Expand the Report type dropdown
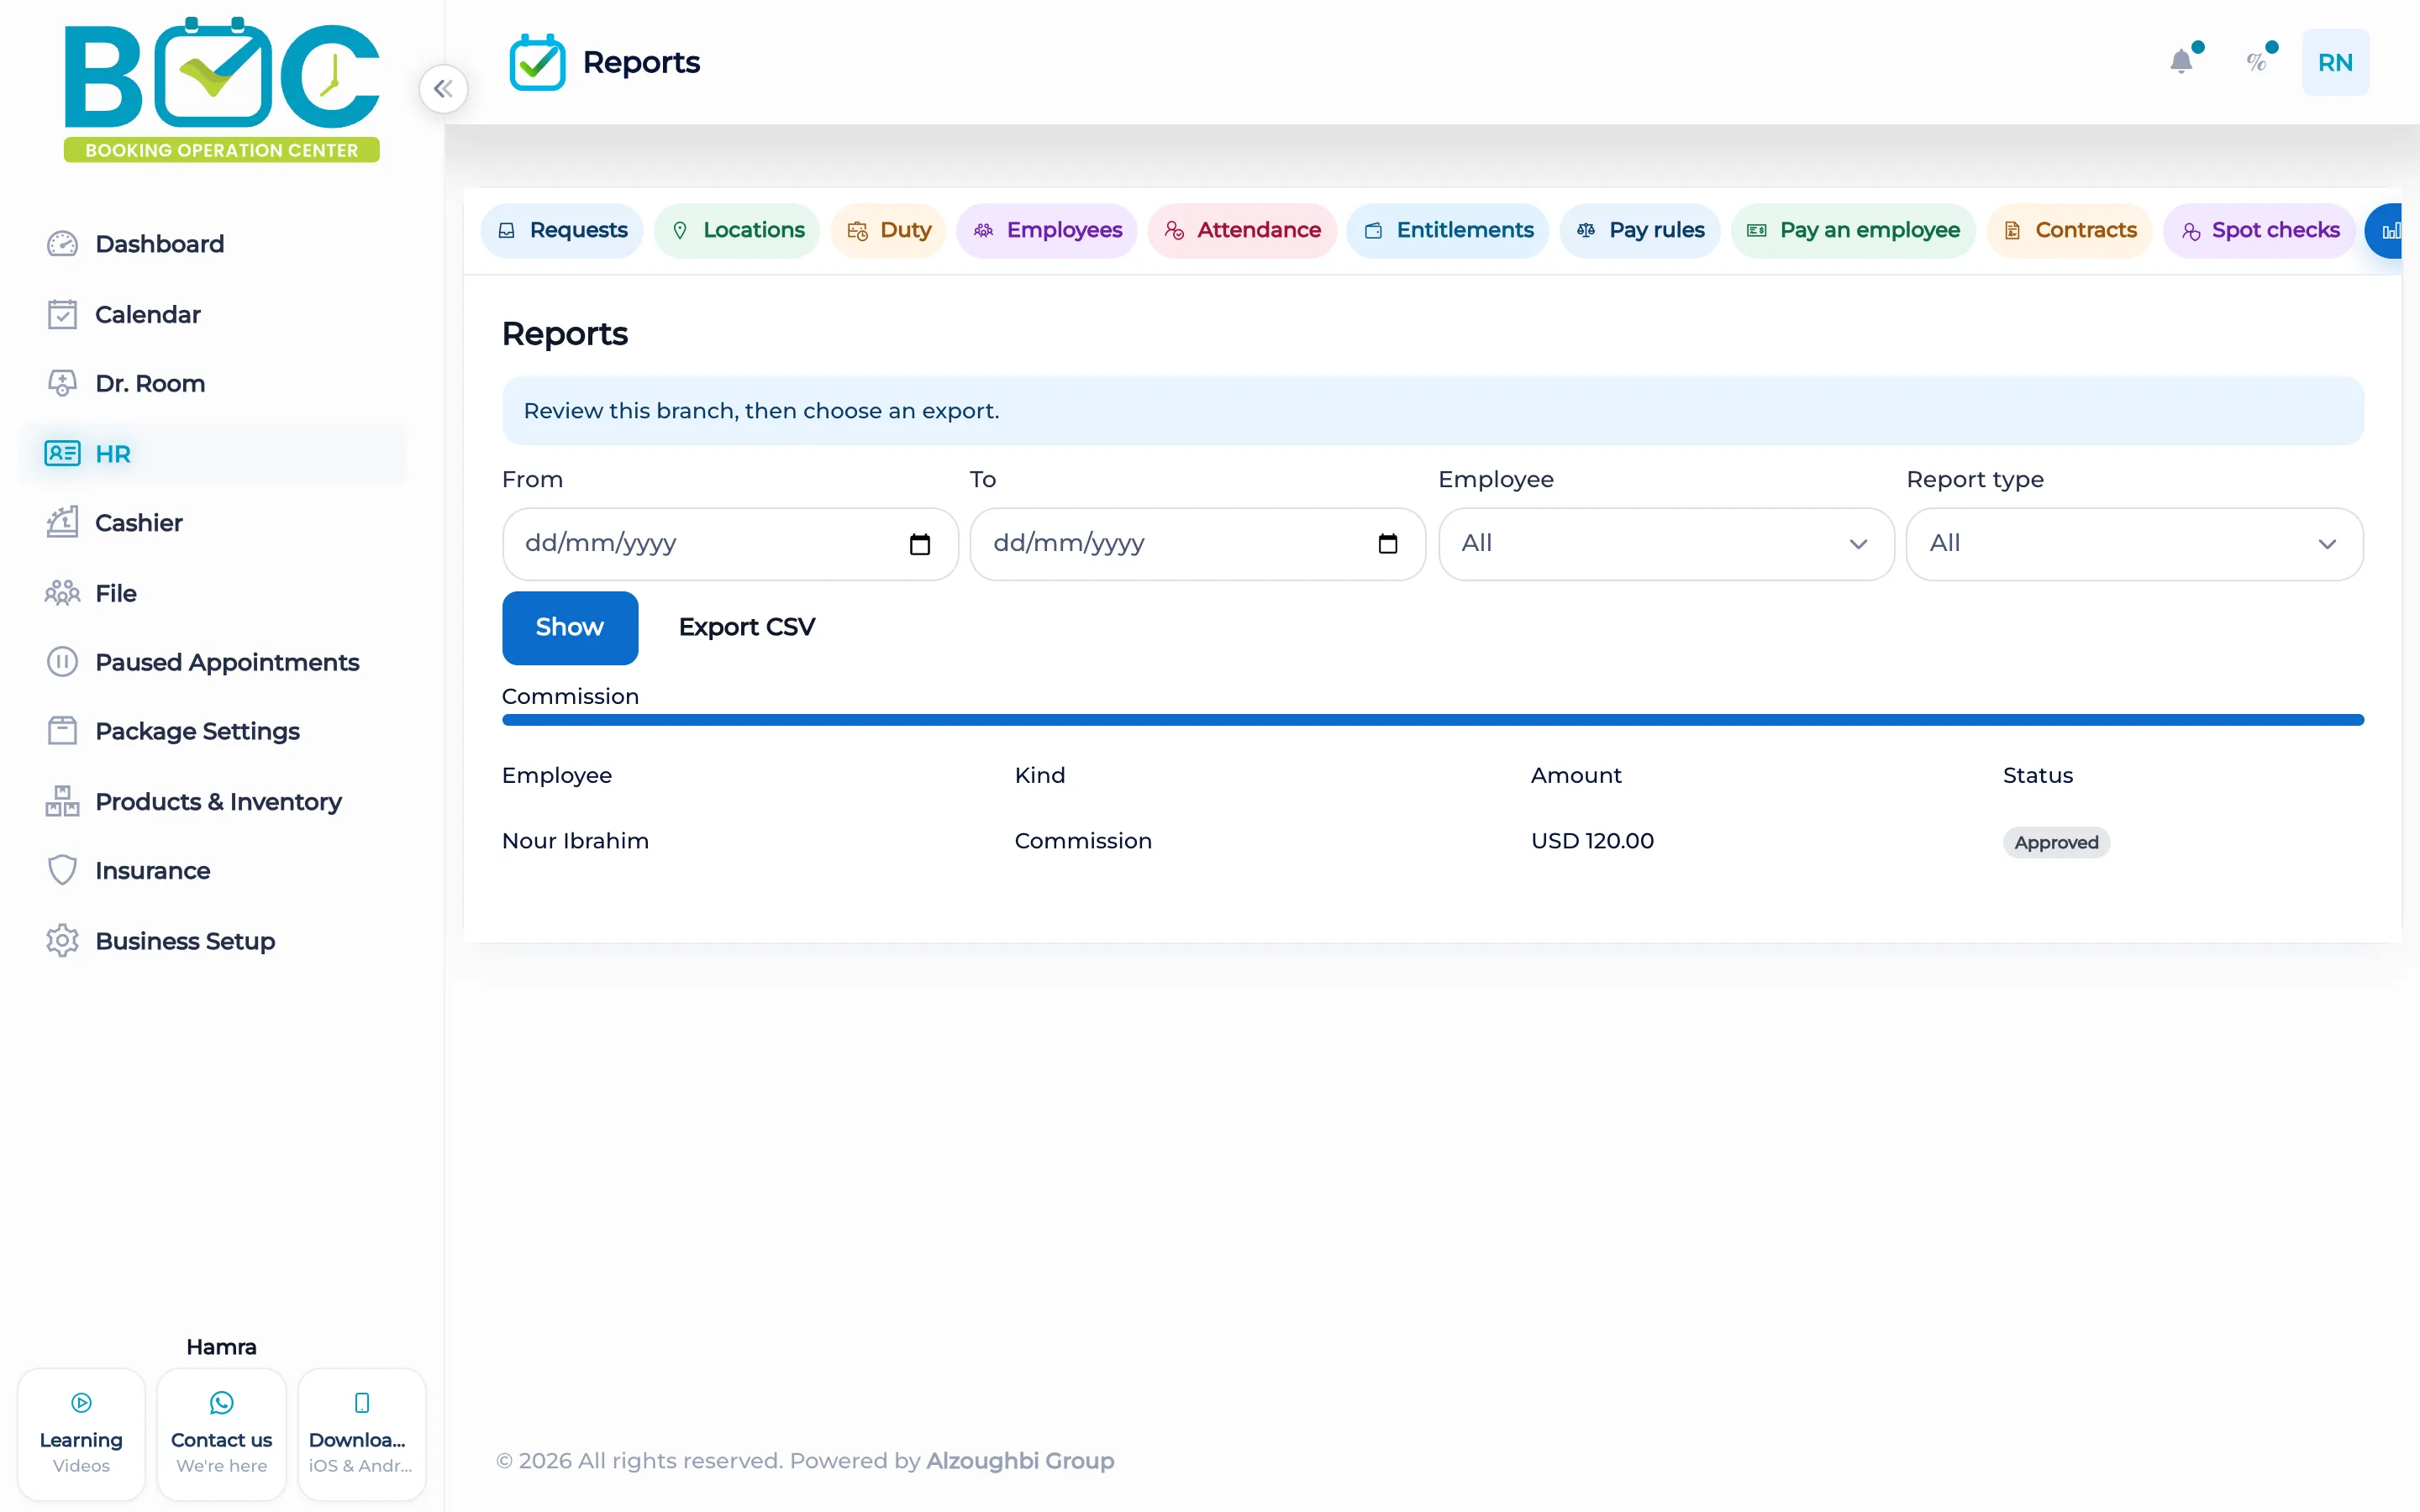Screen dimensions: 2420x1512 2134,544
